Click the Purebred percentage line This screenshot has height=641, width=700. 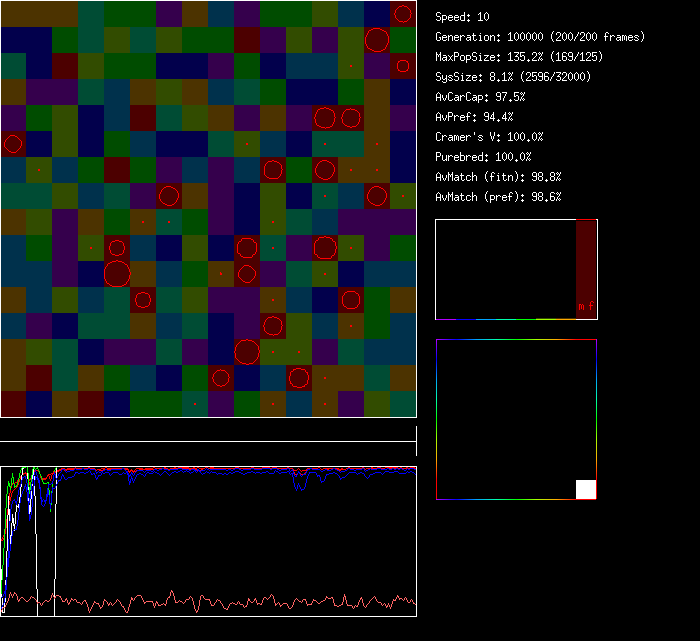click(483, 157)
